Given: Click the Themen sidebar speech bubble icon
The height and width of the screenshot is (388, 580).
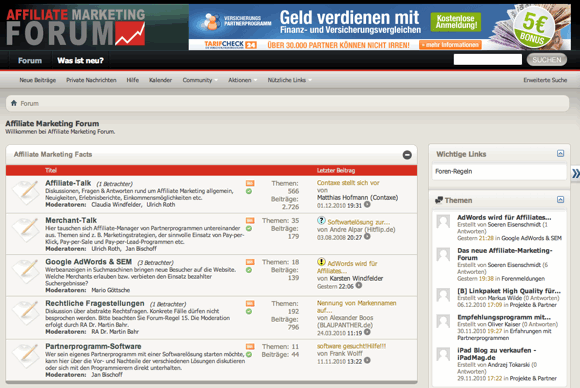Looking at the screenshot, I should (439, 200).
